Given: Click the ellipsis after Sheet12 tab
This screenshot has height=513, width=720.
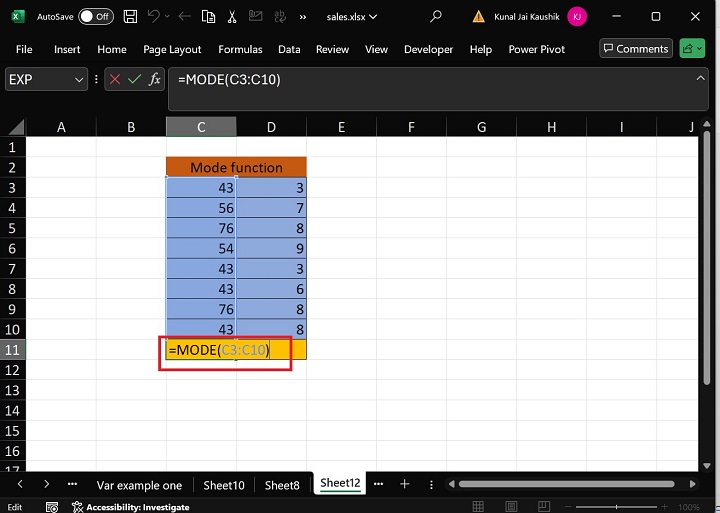Looking at the screenshot, I should pos(378,484).
